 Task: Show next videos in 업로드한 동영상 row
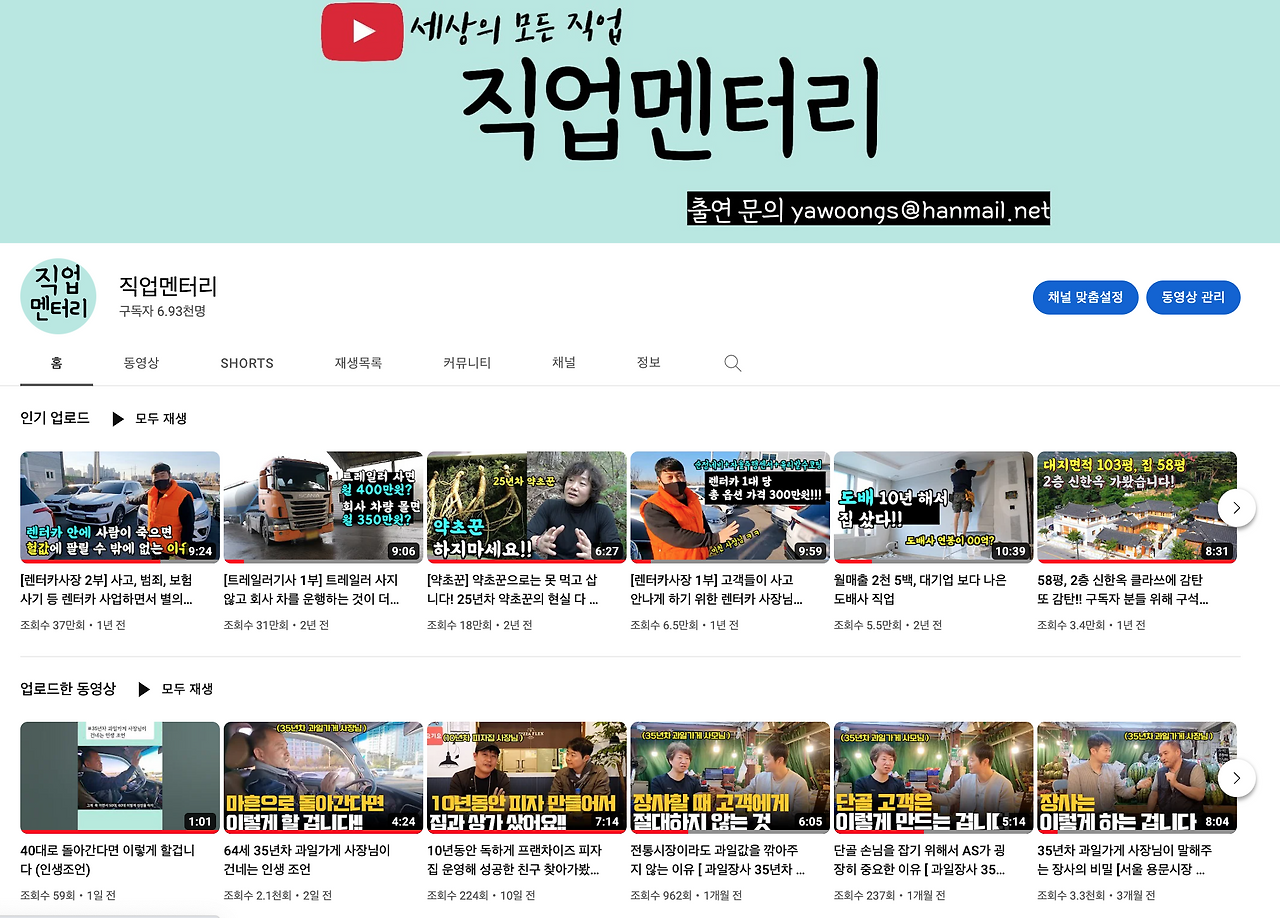pos(1237,777)
